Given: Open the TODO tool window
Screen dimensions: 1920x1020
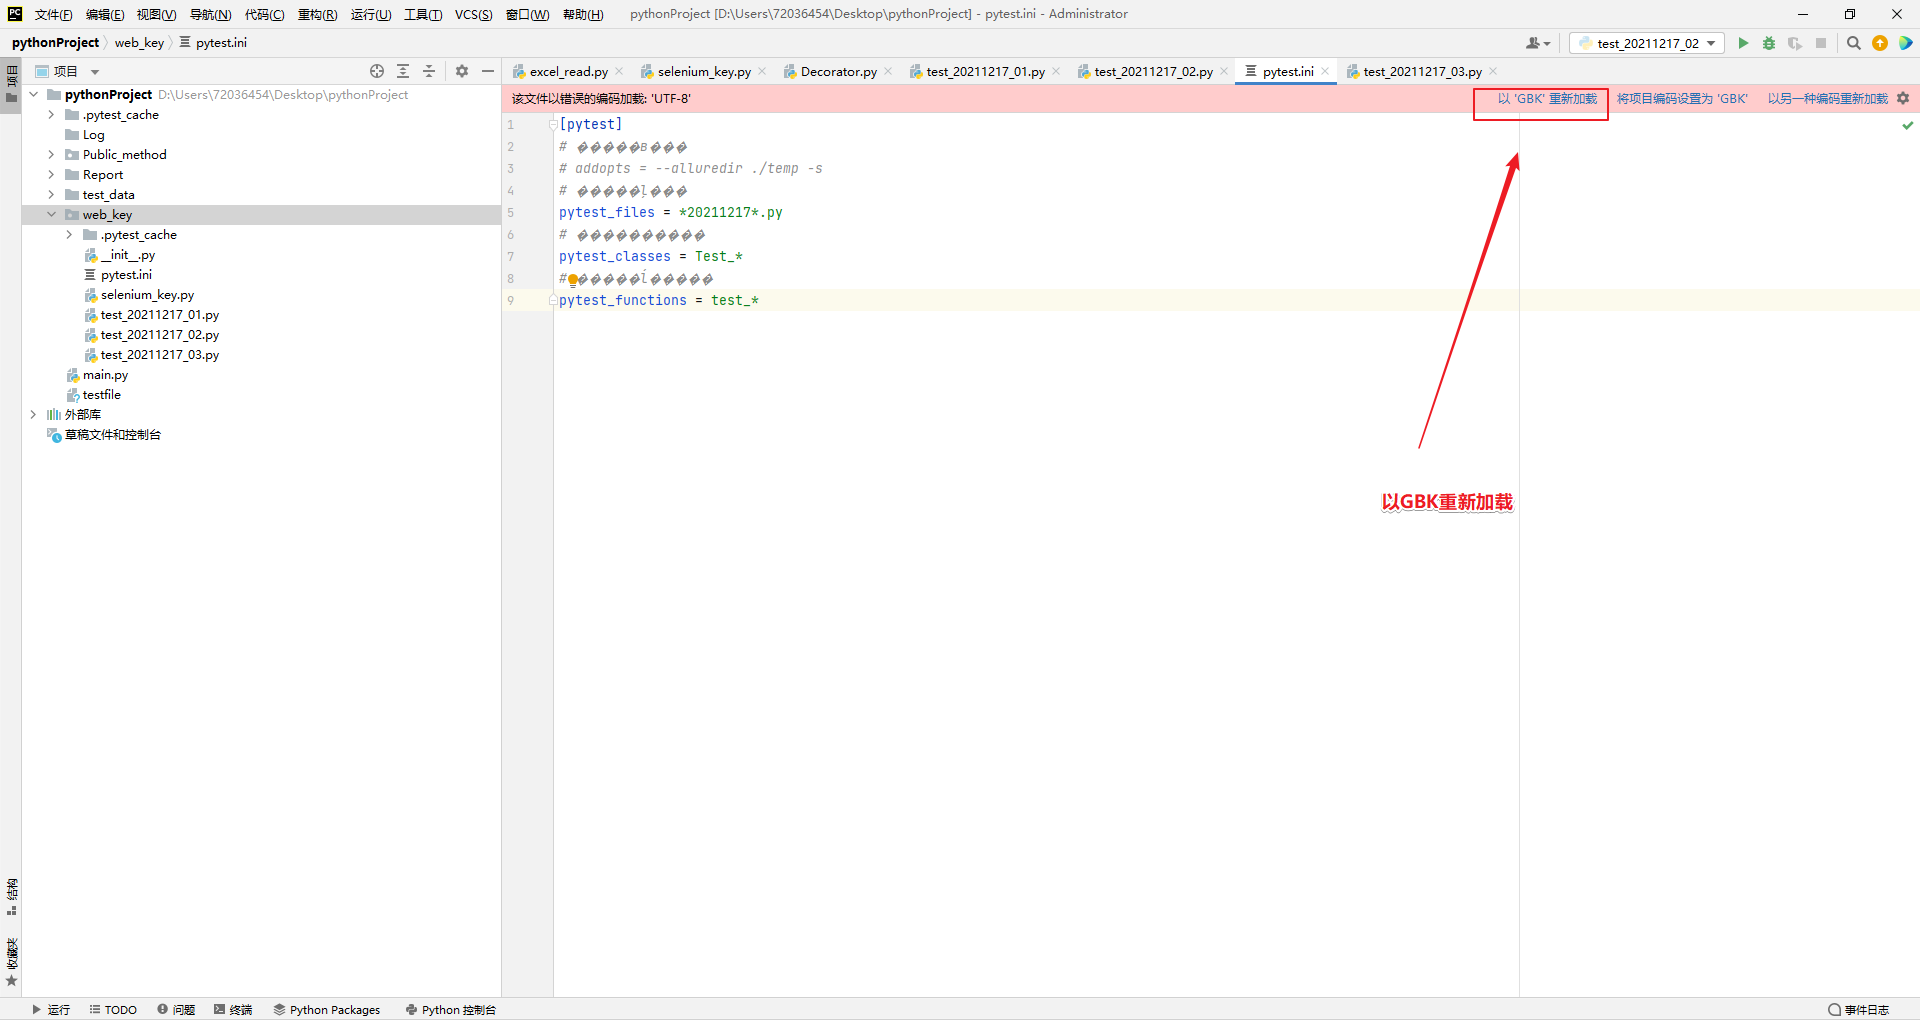Looking at the screenshot, I should tap(113, 1010).
